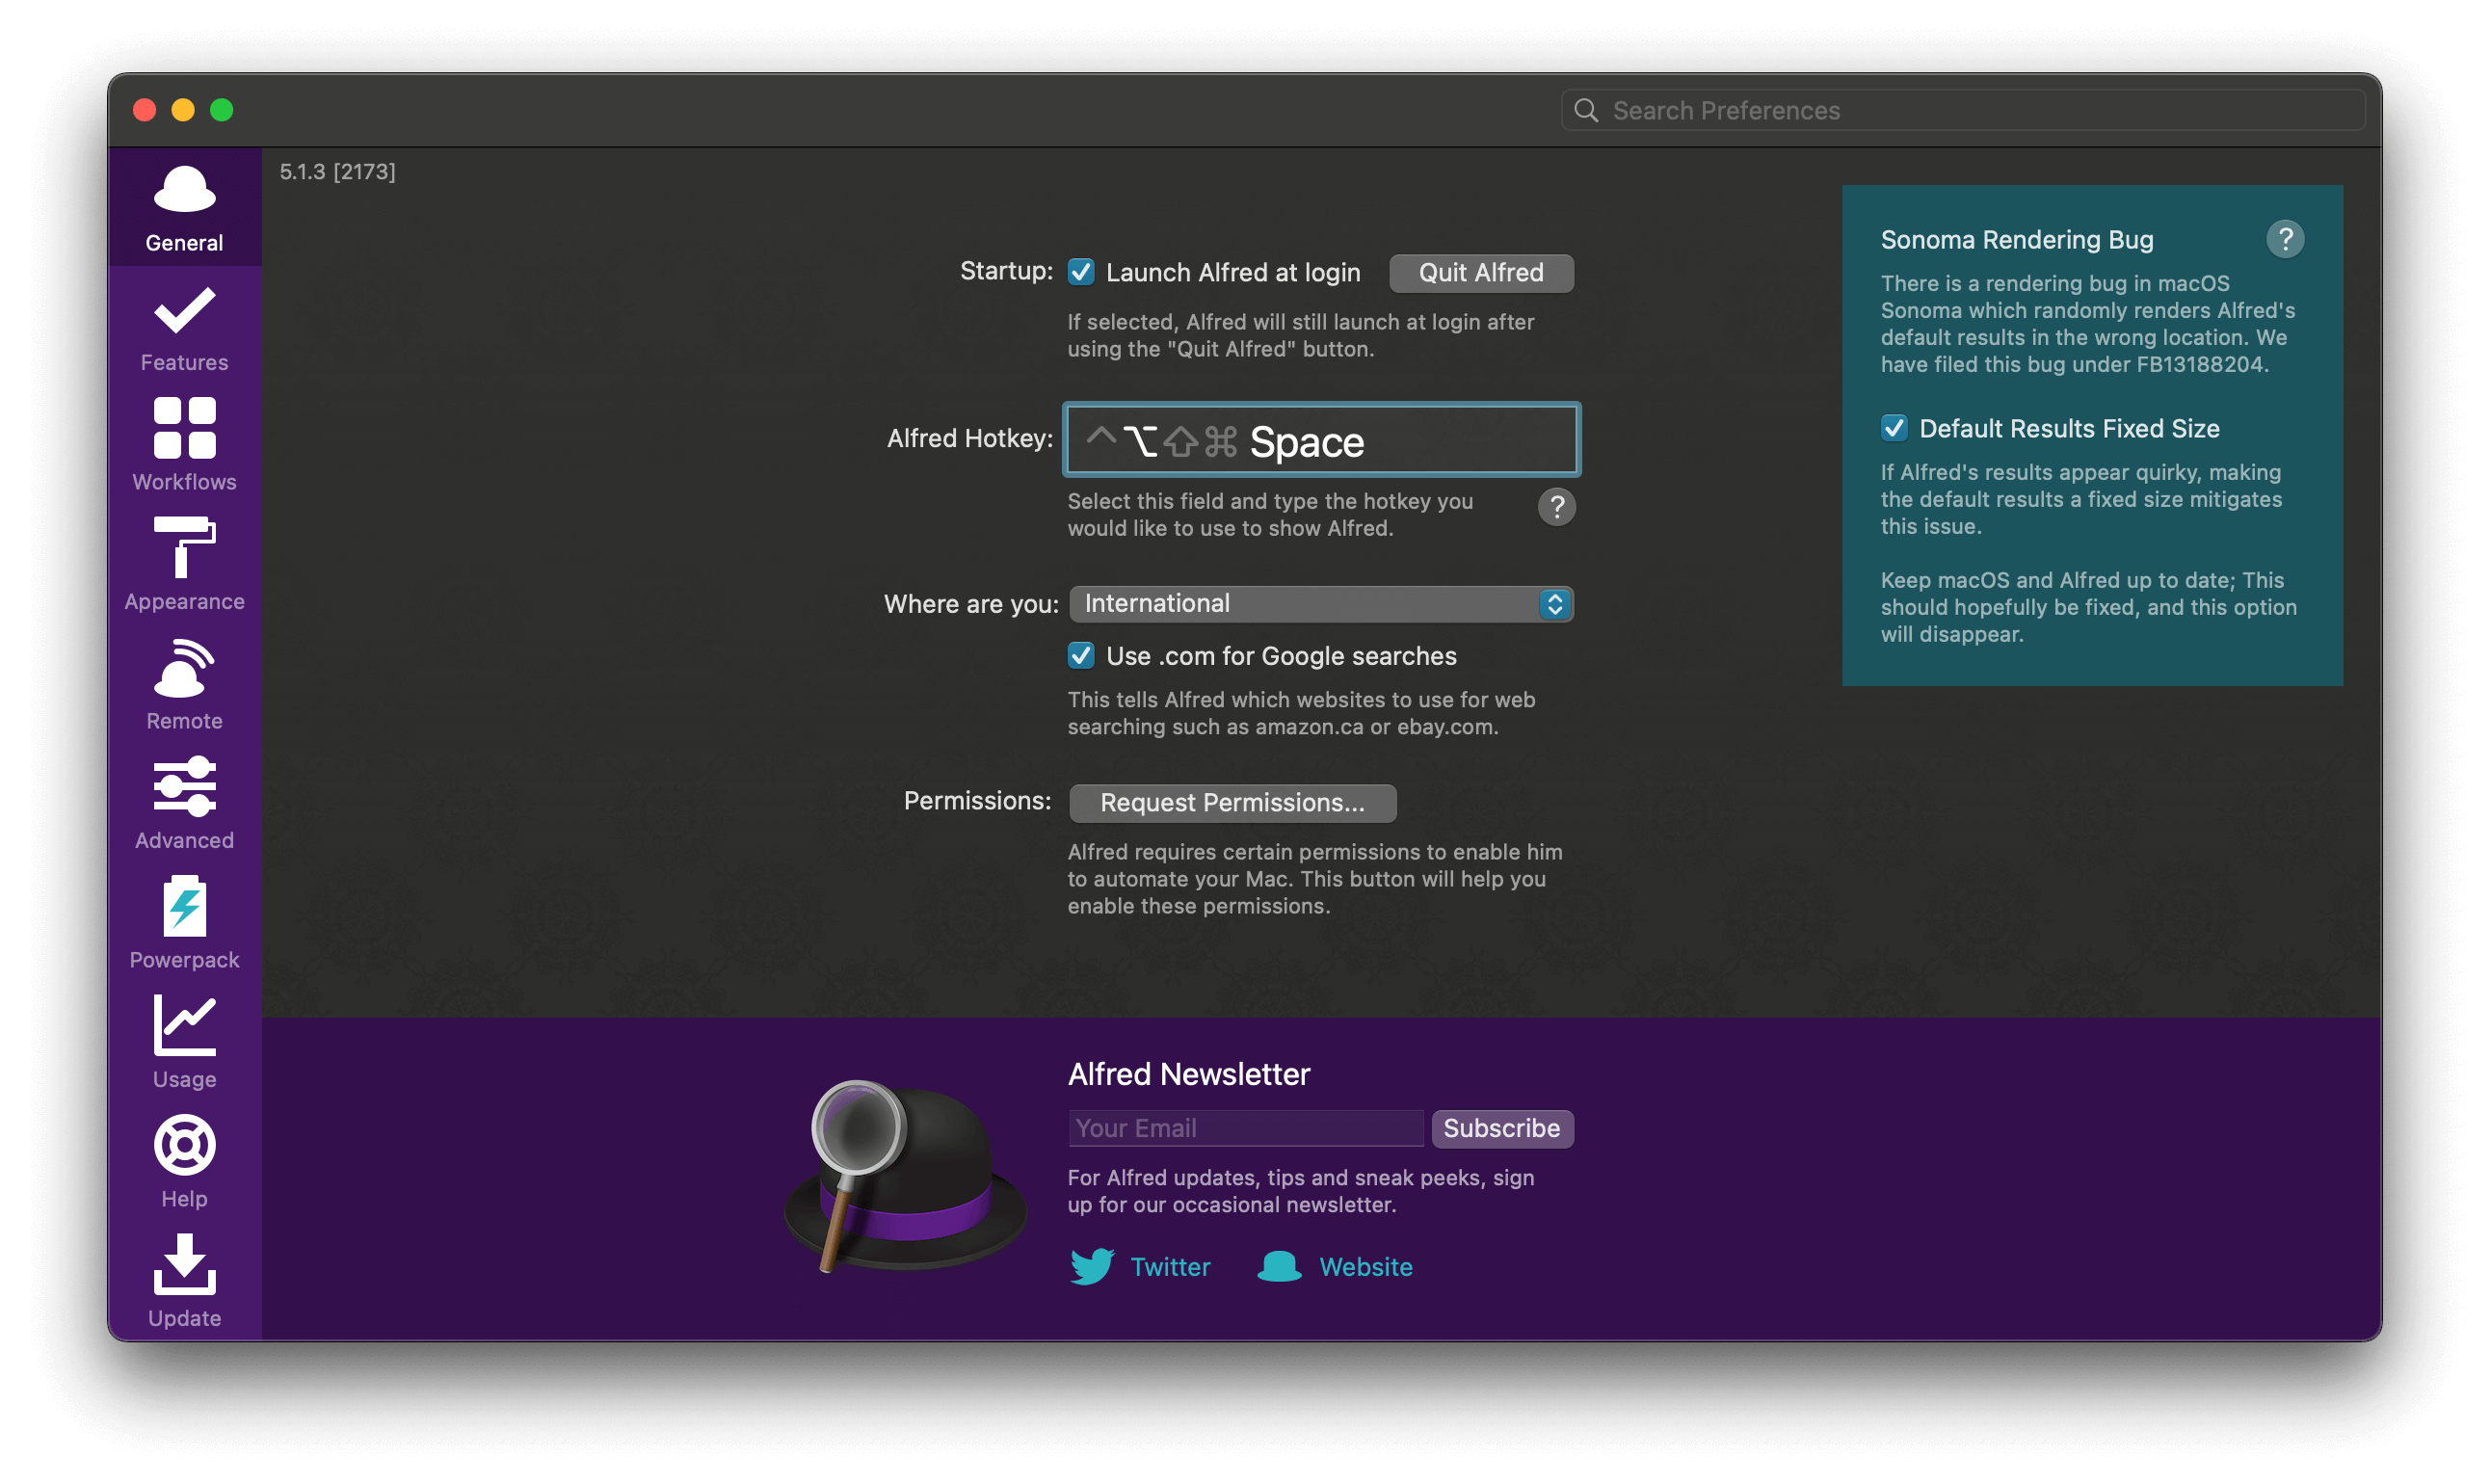Viewport: 2490px width, 1484px height.
Task: View the Usage chart section
Action: coord(184,1041)
